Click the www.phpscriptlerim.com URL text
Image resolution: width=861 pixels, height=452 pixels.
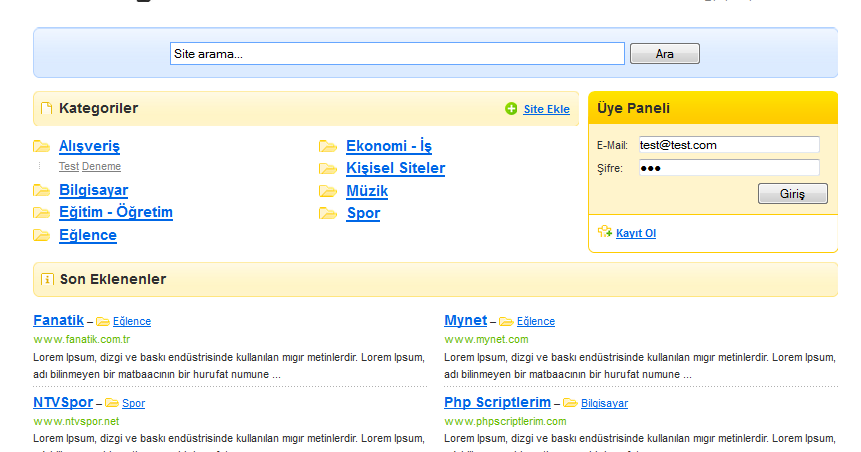[505, 421]
